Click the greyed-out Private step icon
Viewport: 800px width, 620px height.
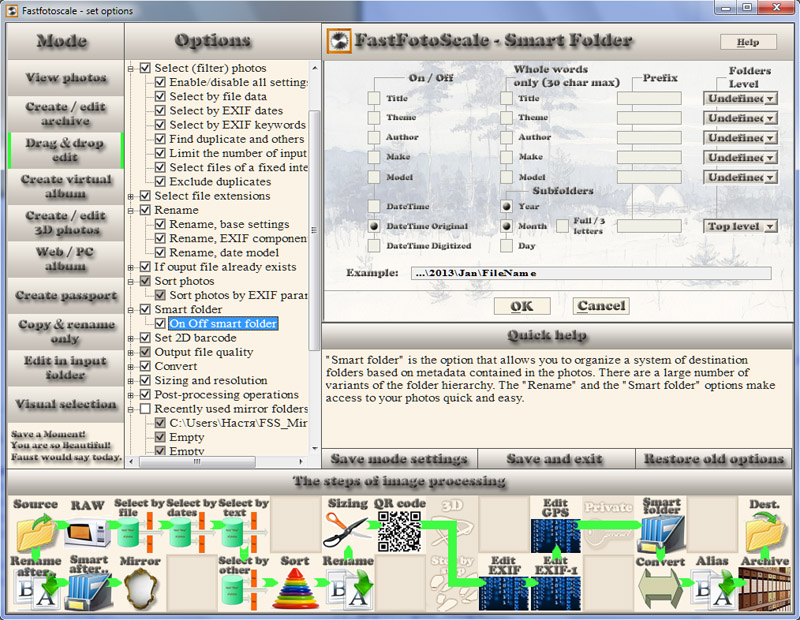(608, 526)
